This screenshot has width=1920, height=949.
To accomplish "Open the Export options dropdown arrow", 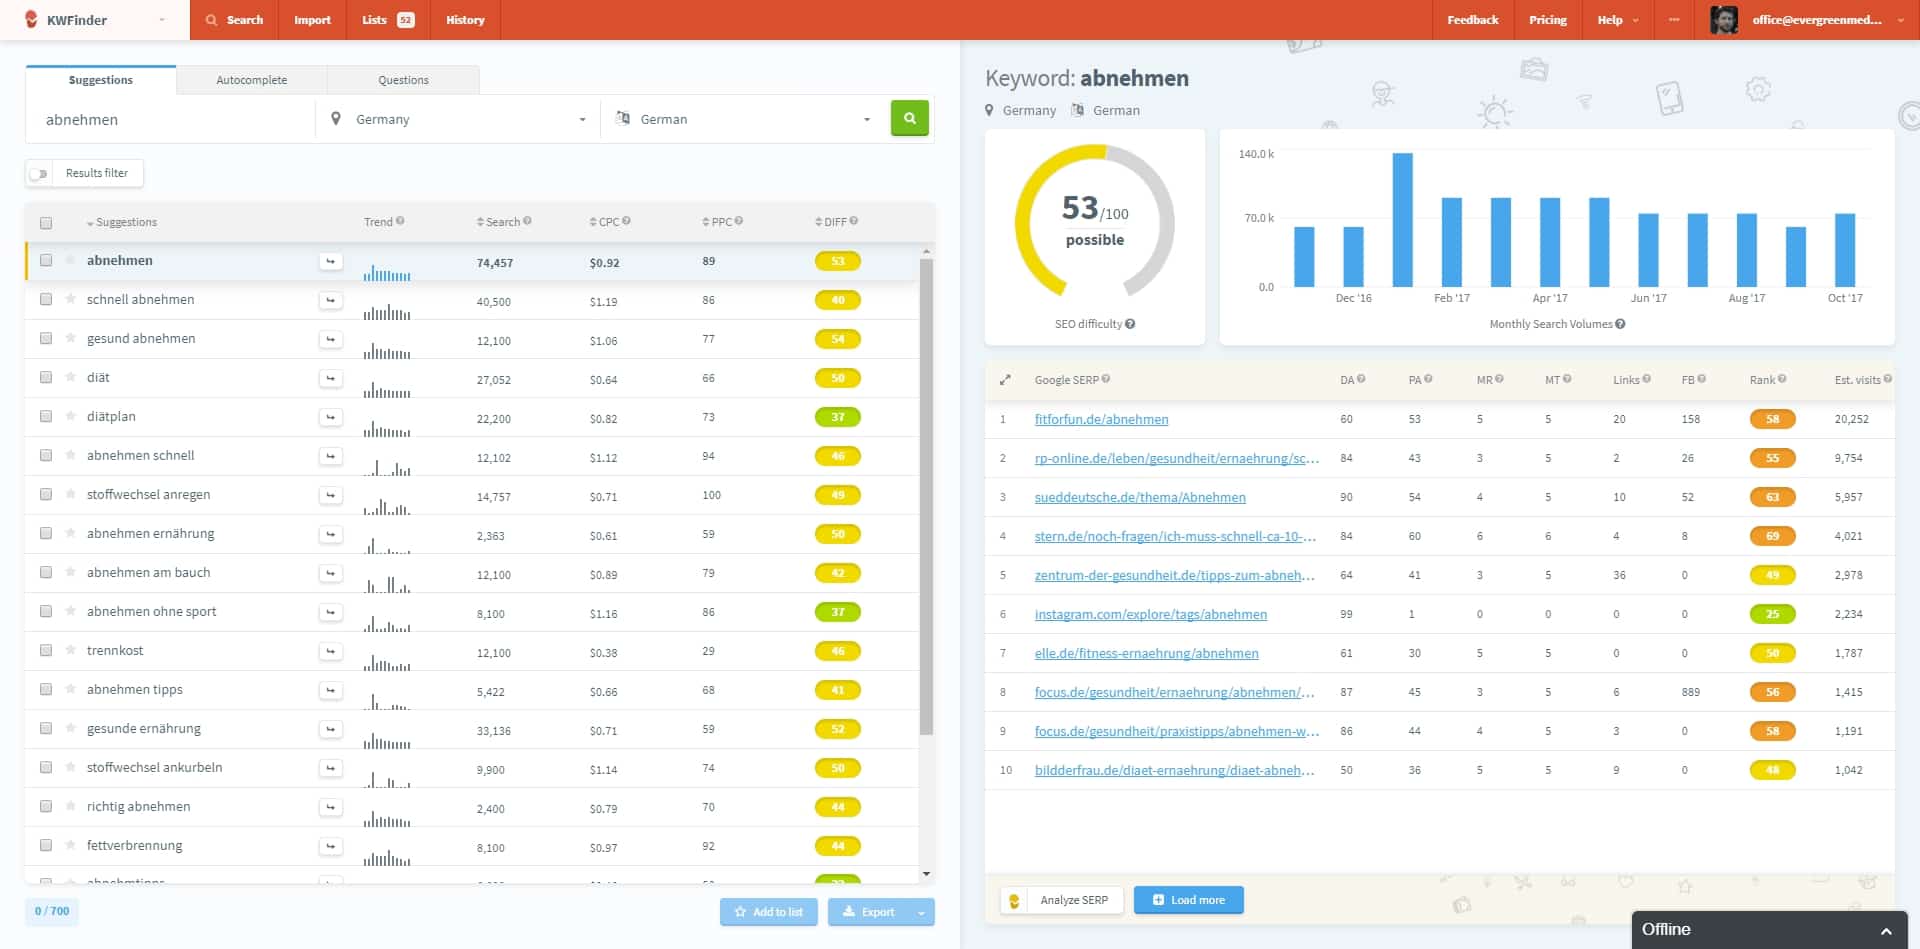I will click(921, 912).
